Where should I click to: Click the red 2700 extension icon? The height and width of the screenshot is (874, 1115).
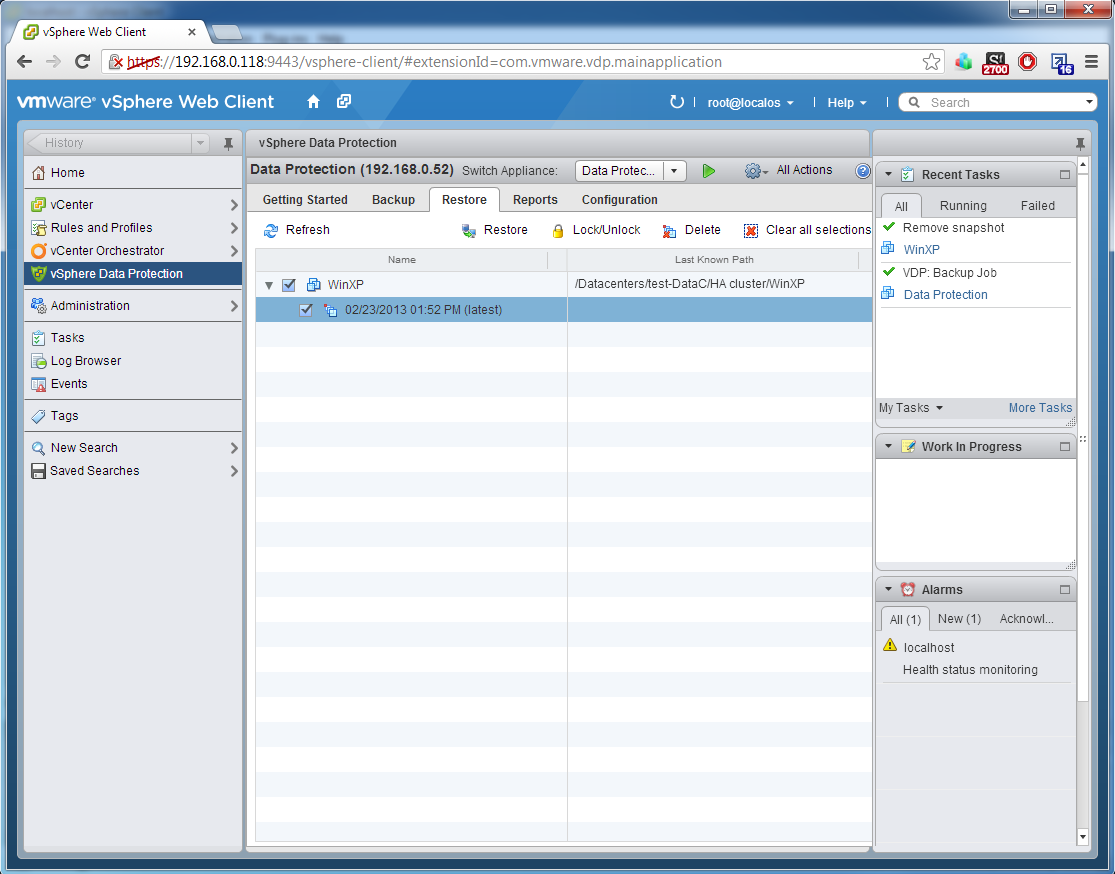pyautogui.click(x=996, y=63)
